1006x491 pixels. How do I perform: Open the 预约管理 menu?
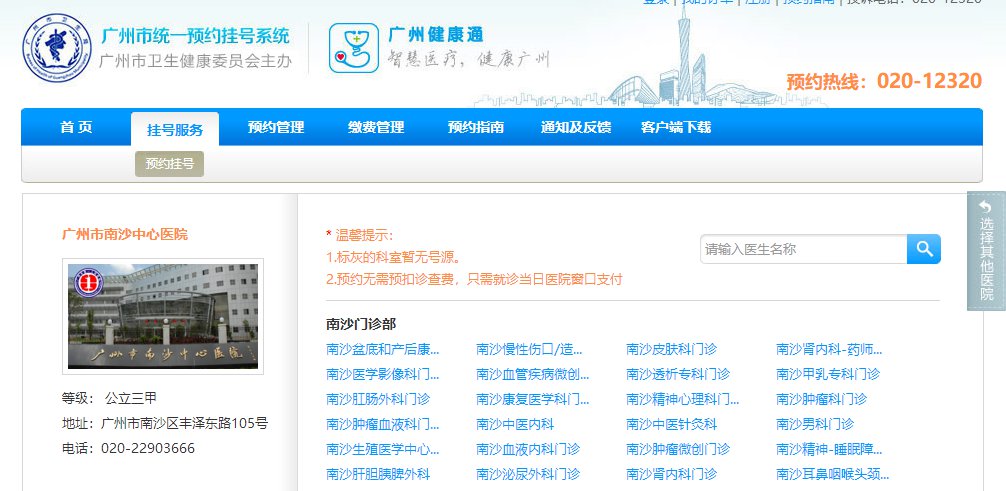(x=276, y=128)
